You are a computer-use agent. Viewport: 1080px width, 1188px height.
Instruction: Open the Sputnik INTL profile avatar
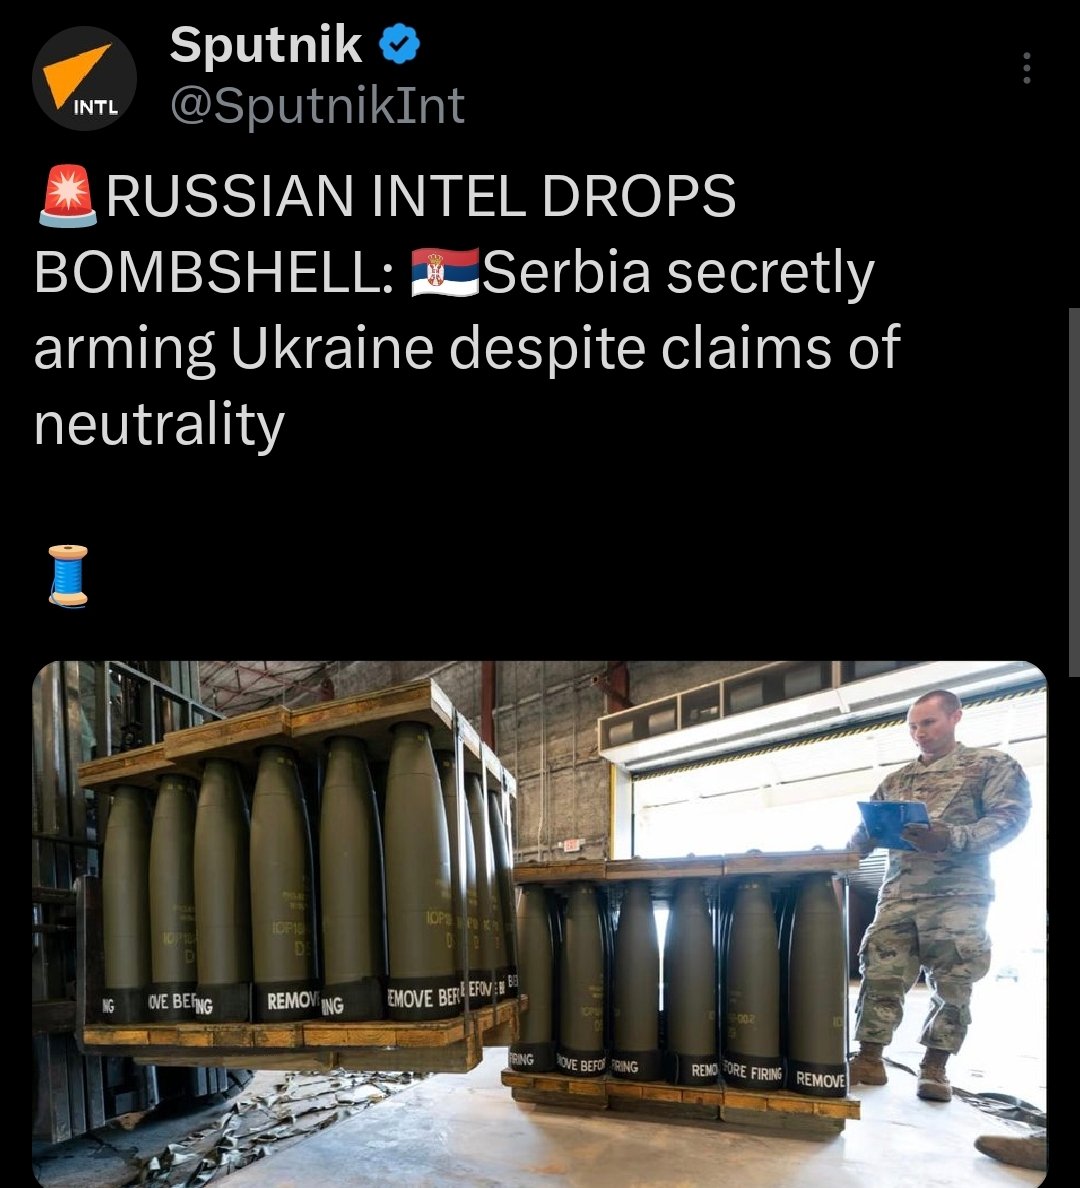click(84, 78)
